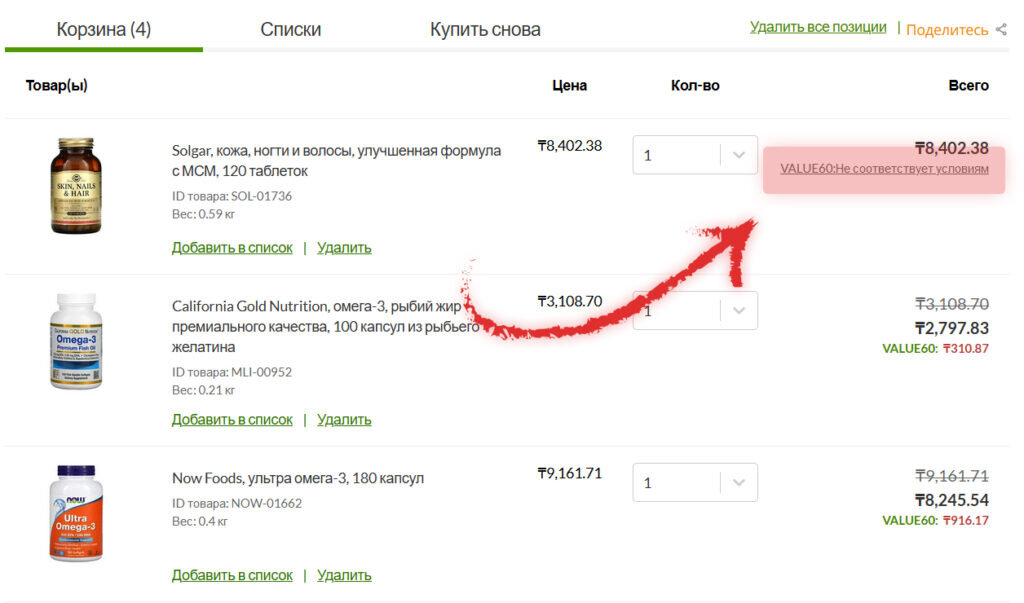The height and width of the screenshot is (603, 1024).
Task: Click discounted total ₸8,245.54
Action: click(x=952, y=500)
